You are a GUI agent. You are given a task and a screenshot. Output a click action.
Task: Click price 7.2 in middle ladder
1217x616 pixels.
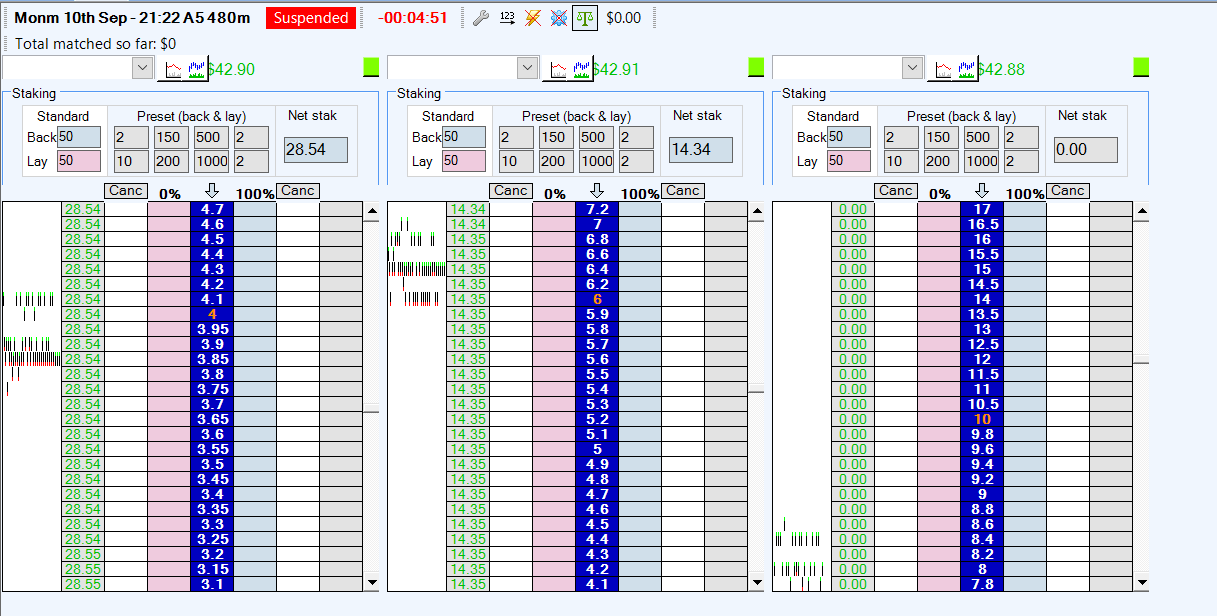click(x=597, y=209)
